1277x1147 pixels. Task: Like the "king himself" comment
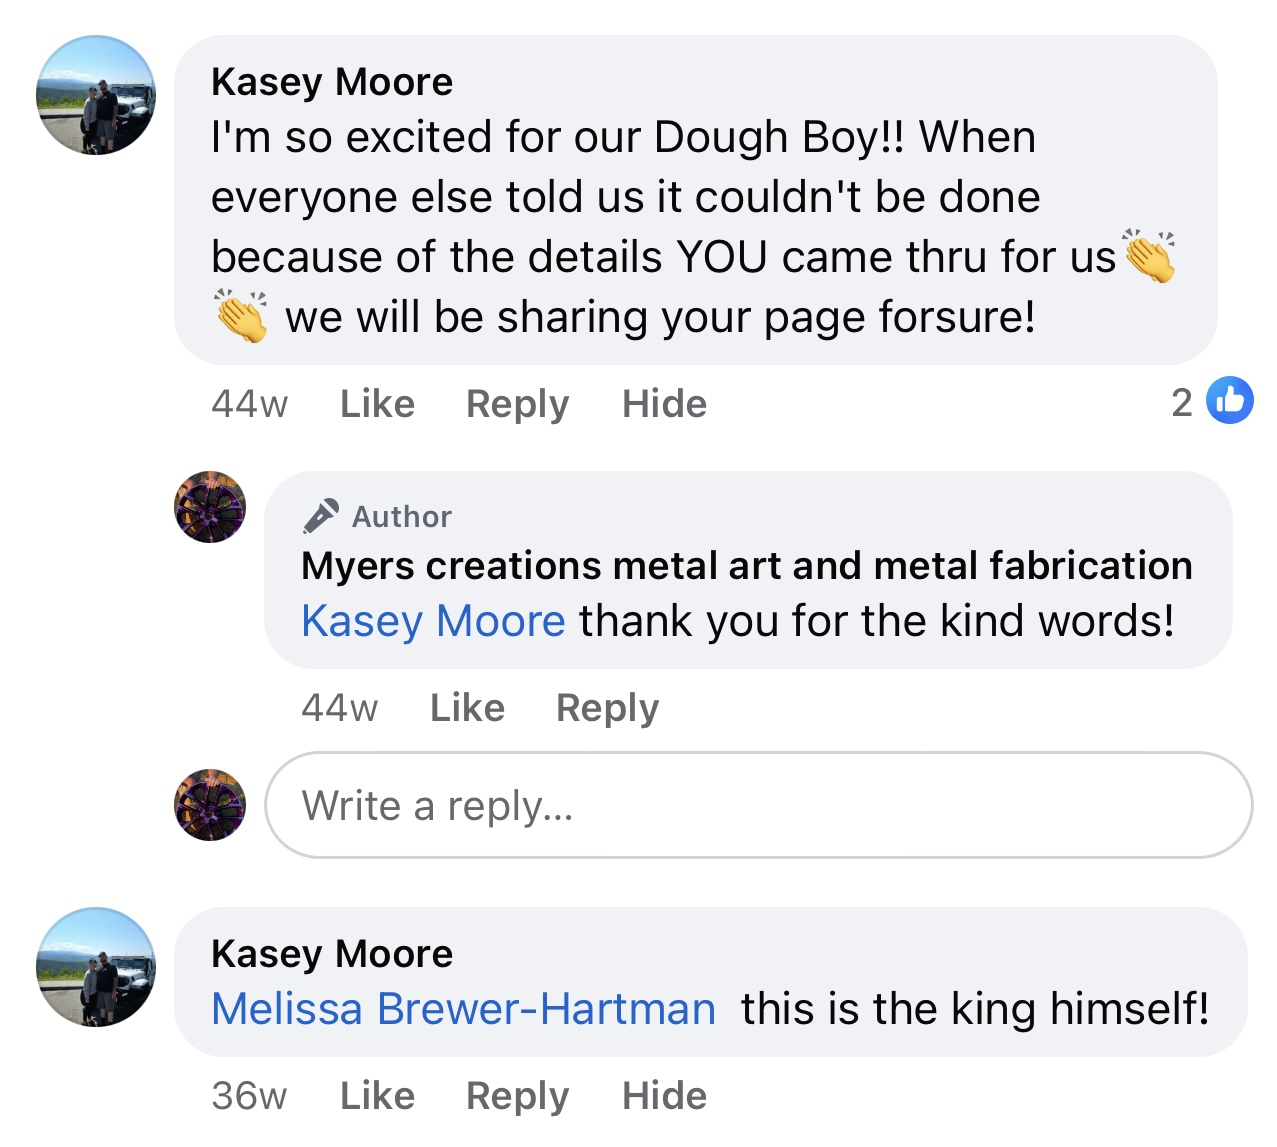click(377, 1096)
